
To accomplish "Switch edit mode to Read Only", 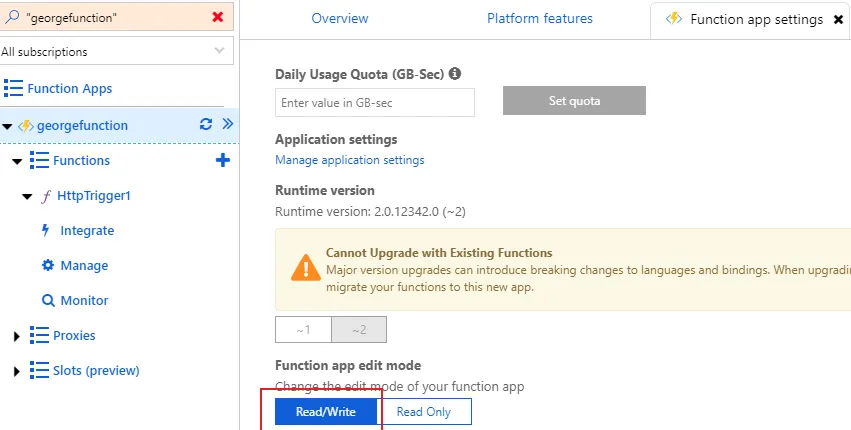I will tap(424, 411).
